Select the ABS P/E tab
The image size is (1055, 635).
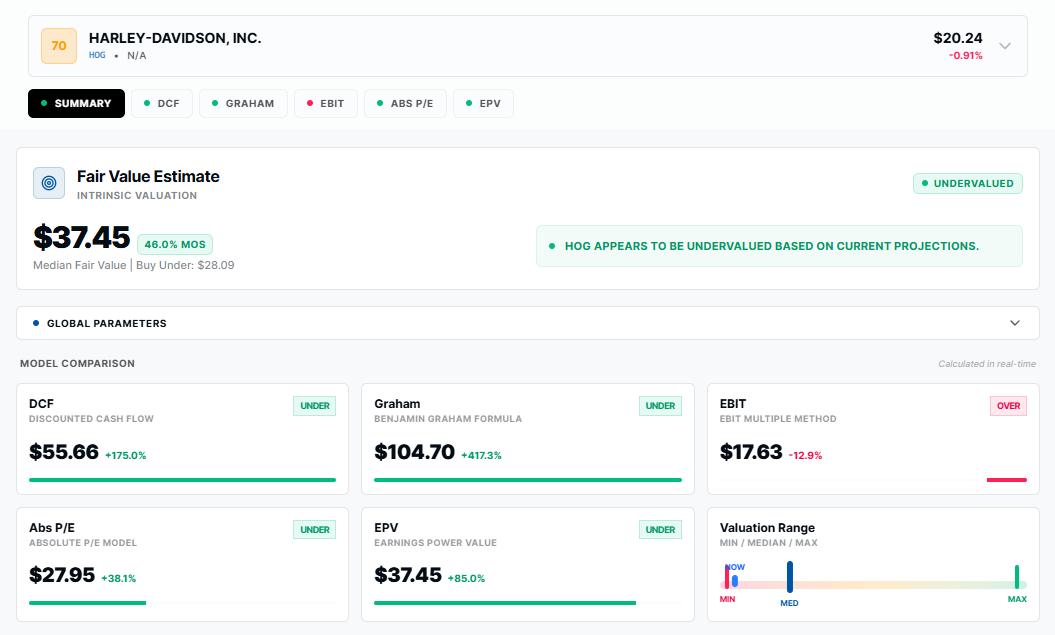pyautogui.click(x=405, y=104)
